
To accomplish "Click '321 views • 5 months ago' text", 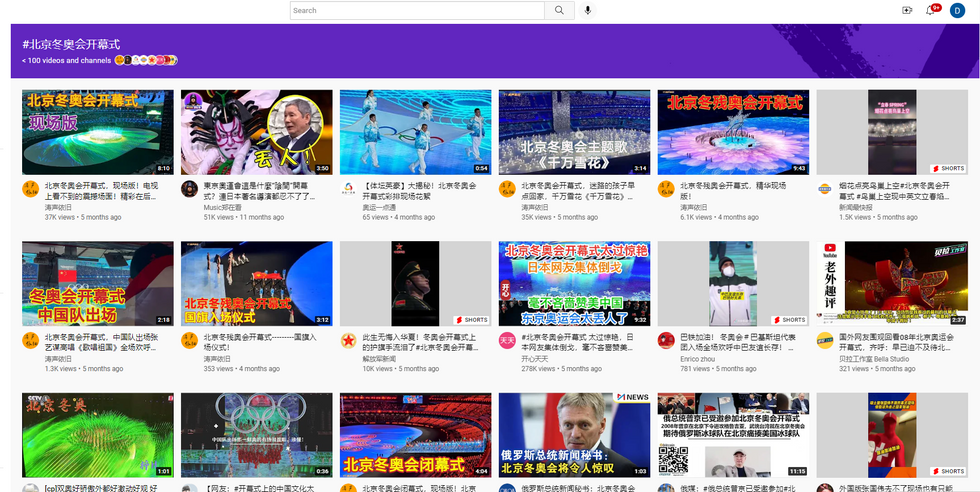I will 877,369.
